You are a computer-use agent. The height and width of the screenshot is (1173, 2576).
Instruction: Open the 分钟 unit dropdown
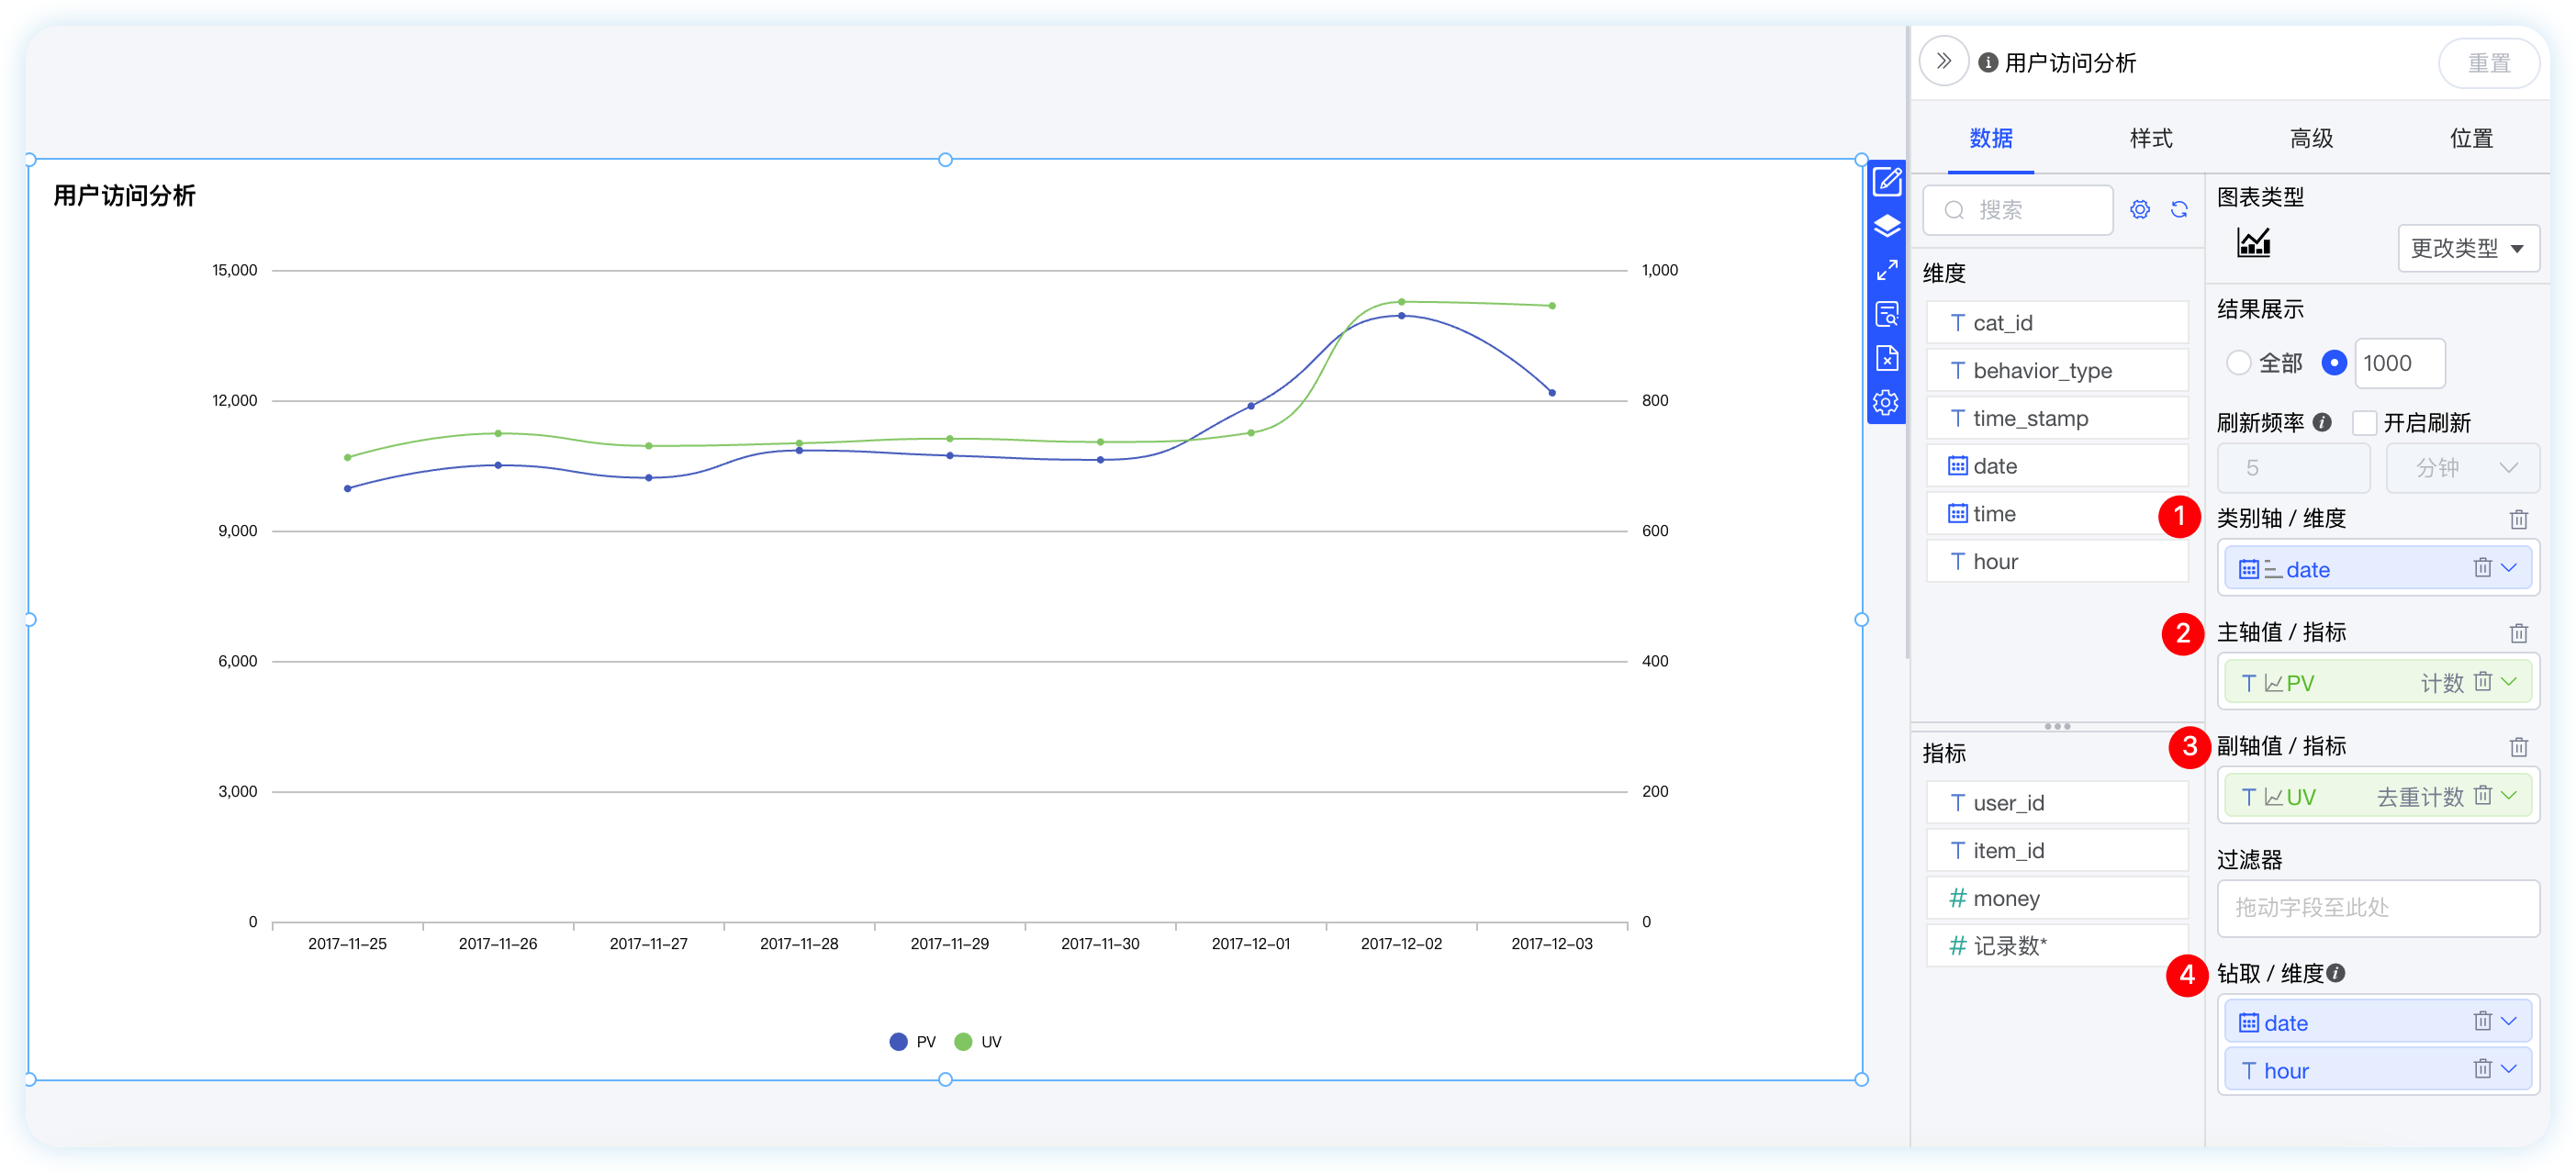coord(2461,468)
